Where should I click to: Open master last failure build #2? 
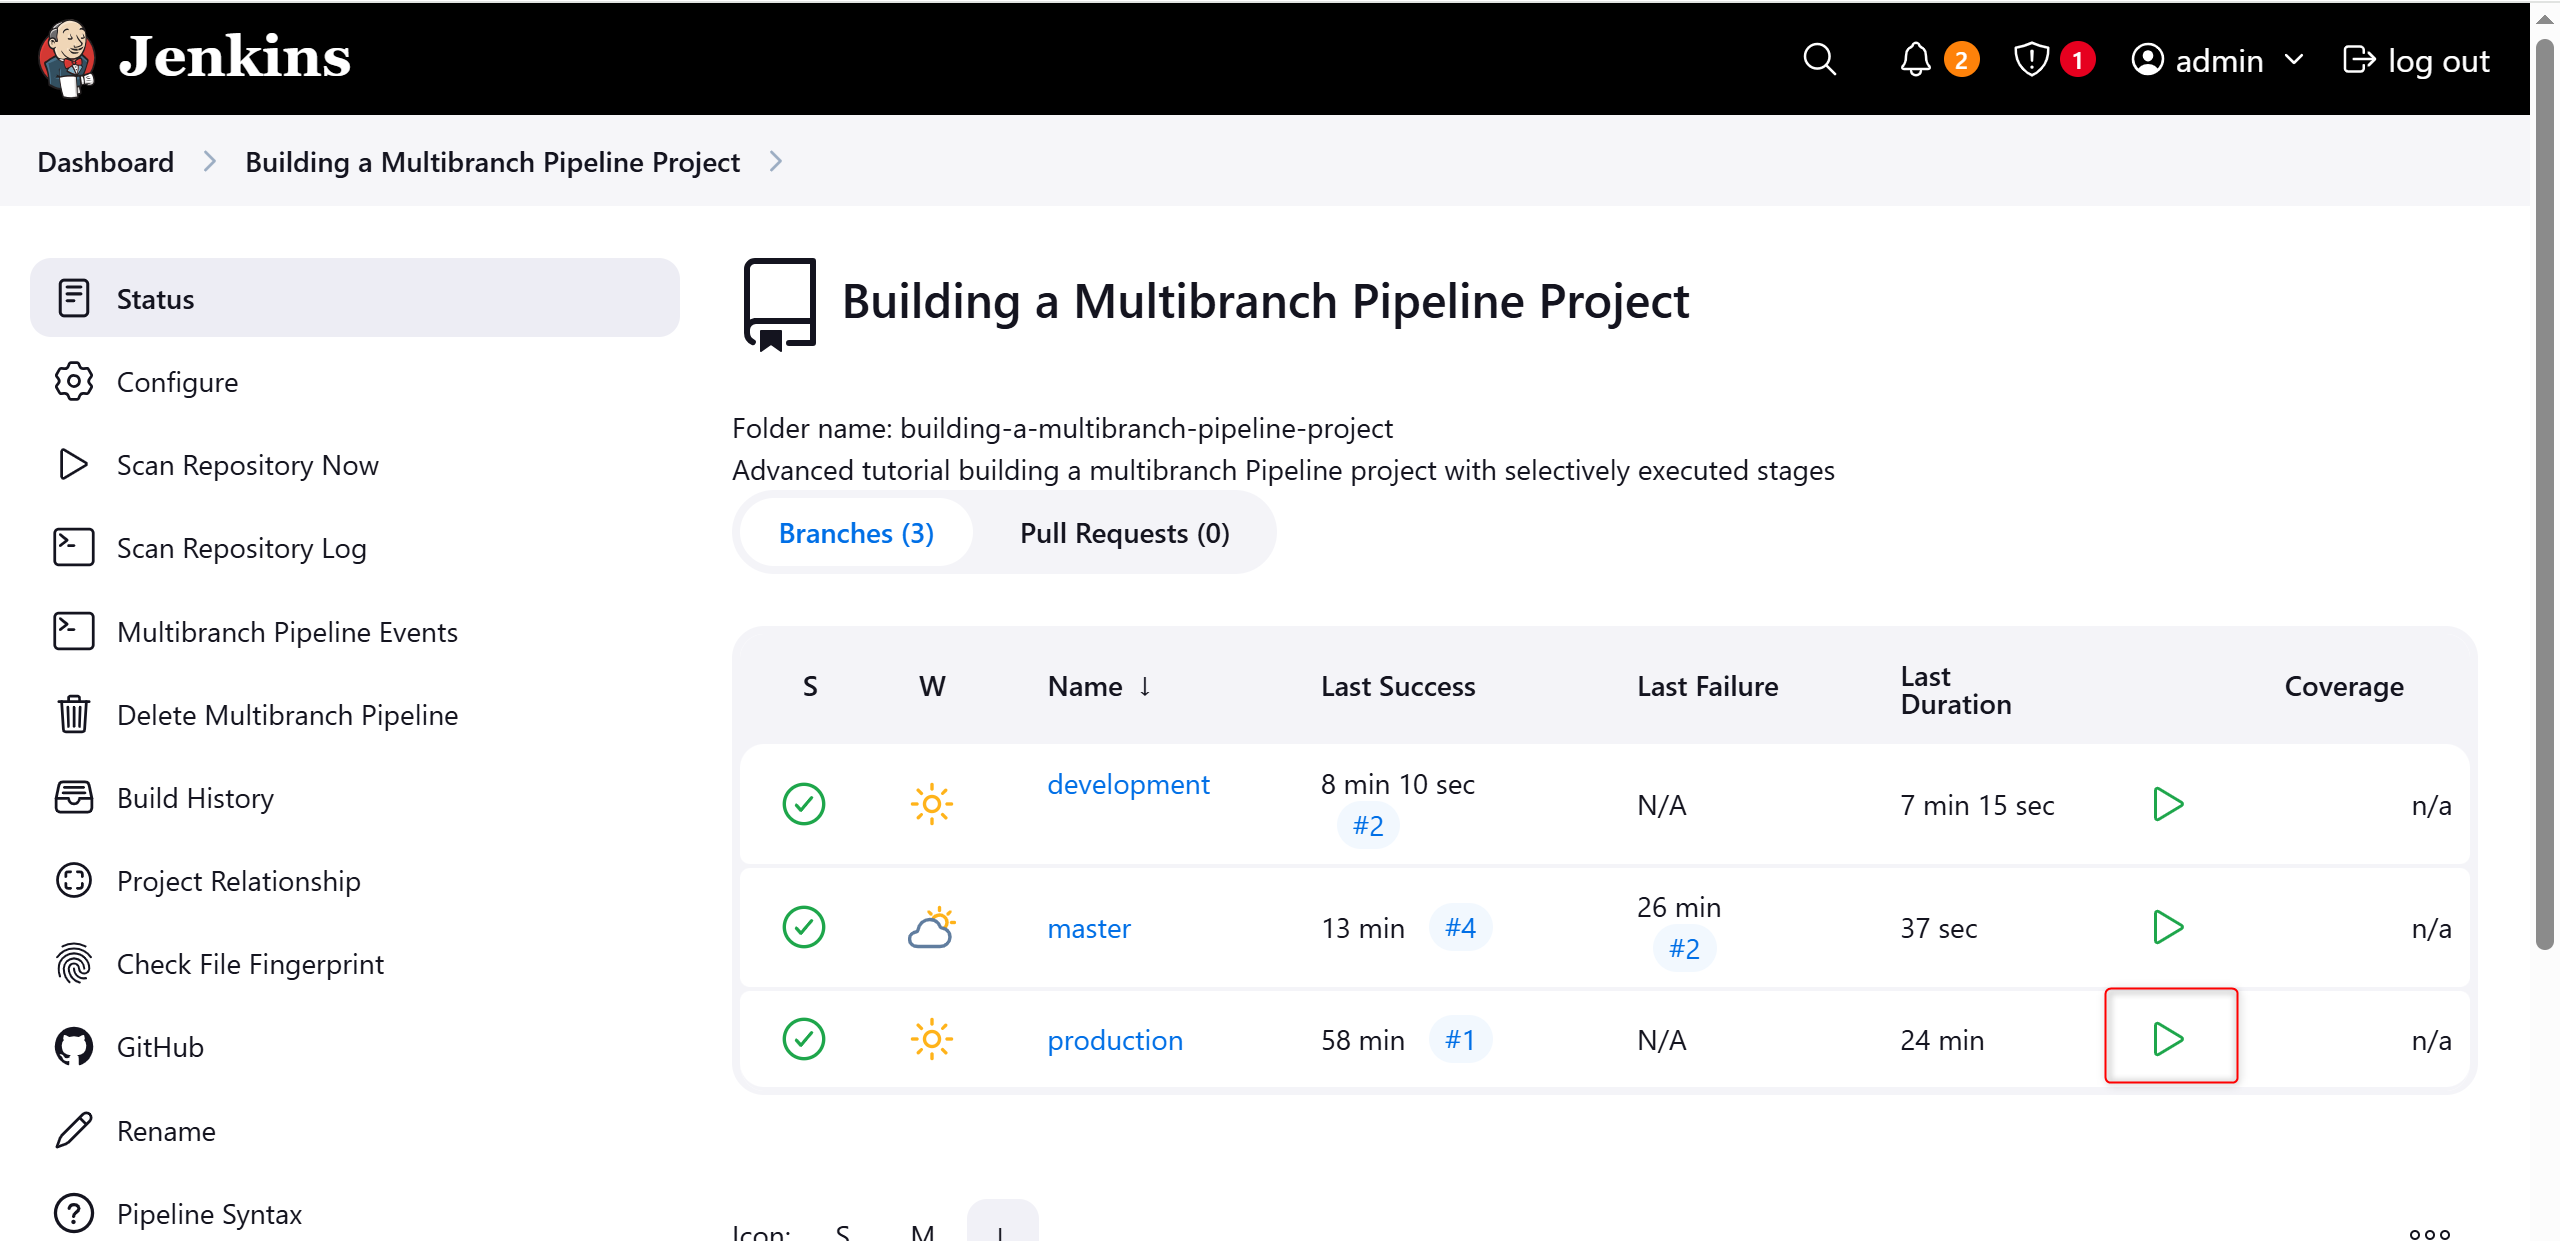pos(1684,948)
